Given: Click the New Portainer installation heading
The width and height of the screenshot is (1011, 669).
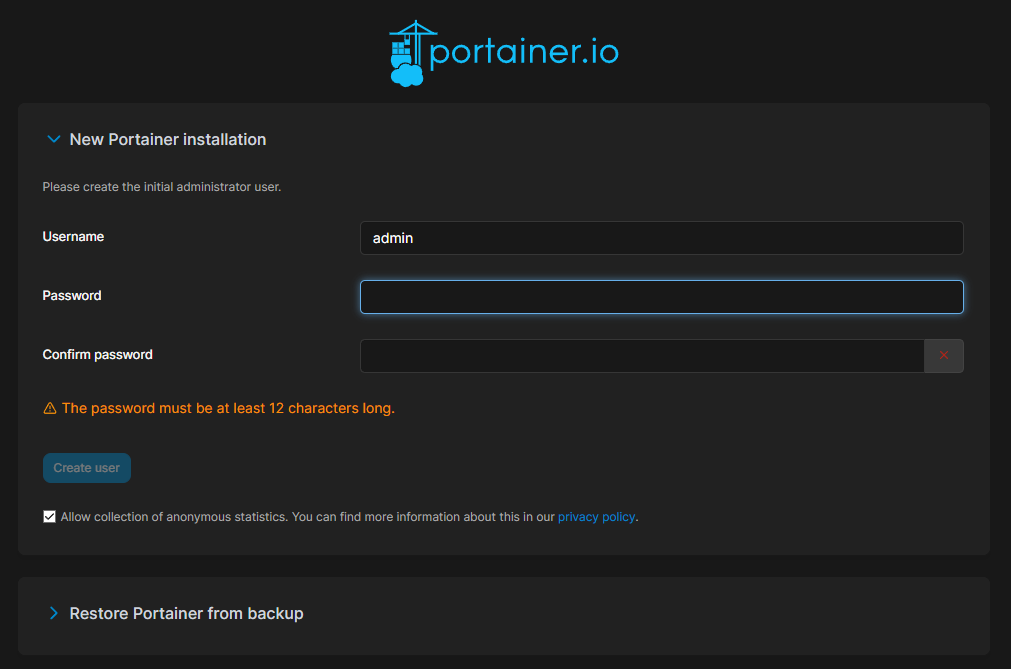Looking at the screenshot, I should coord(167,139).
